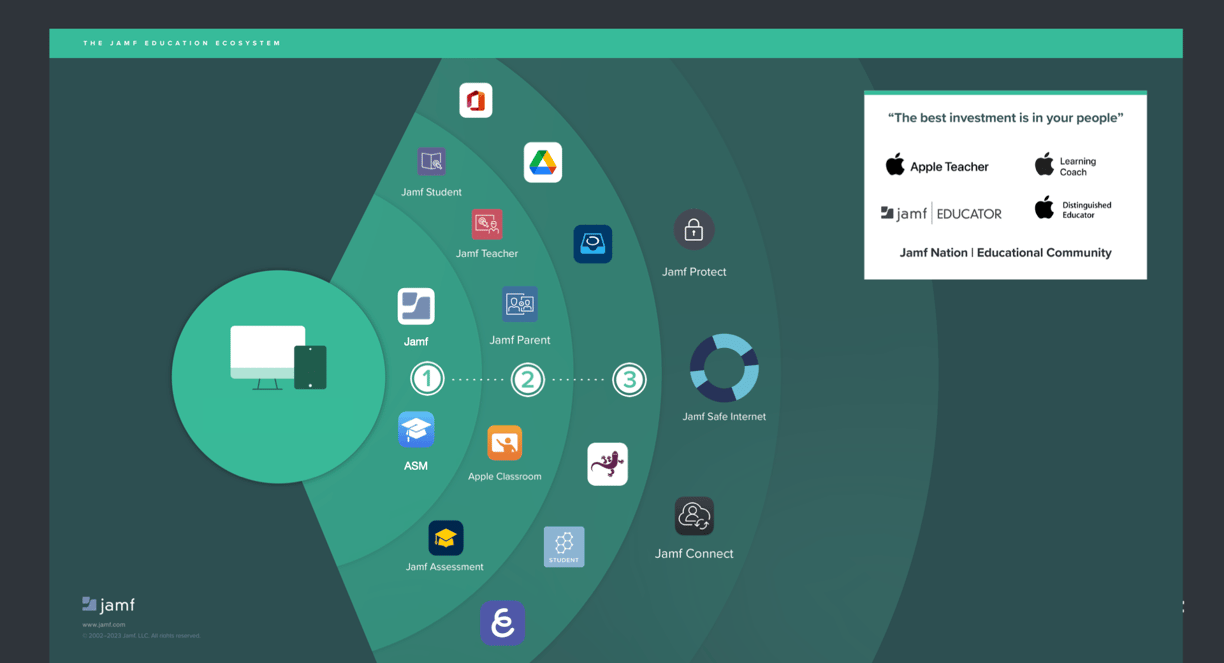1224x663 pixels.
Task: Select step 3 circle marker
Action: (629, 379)
